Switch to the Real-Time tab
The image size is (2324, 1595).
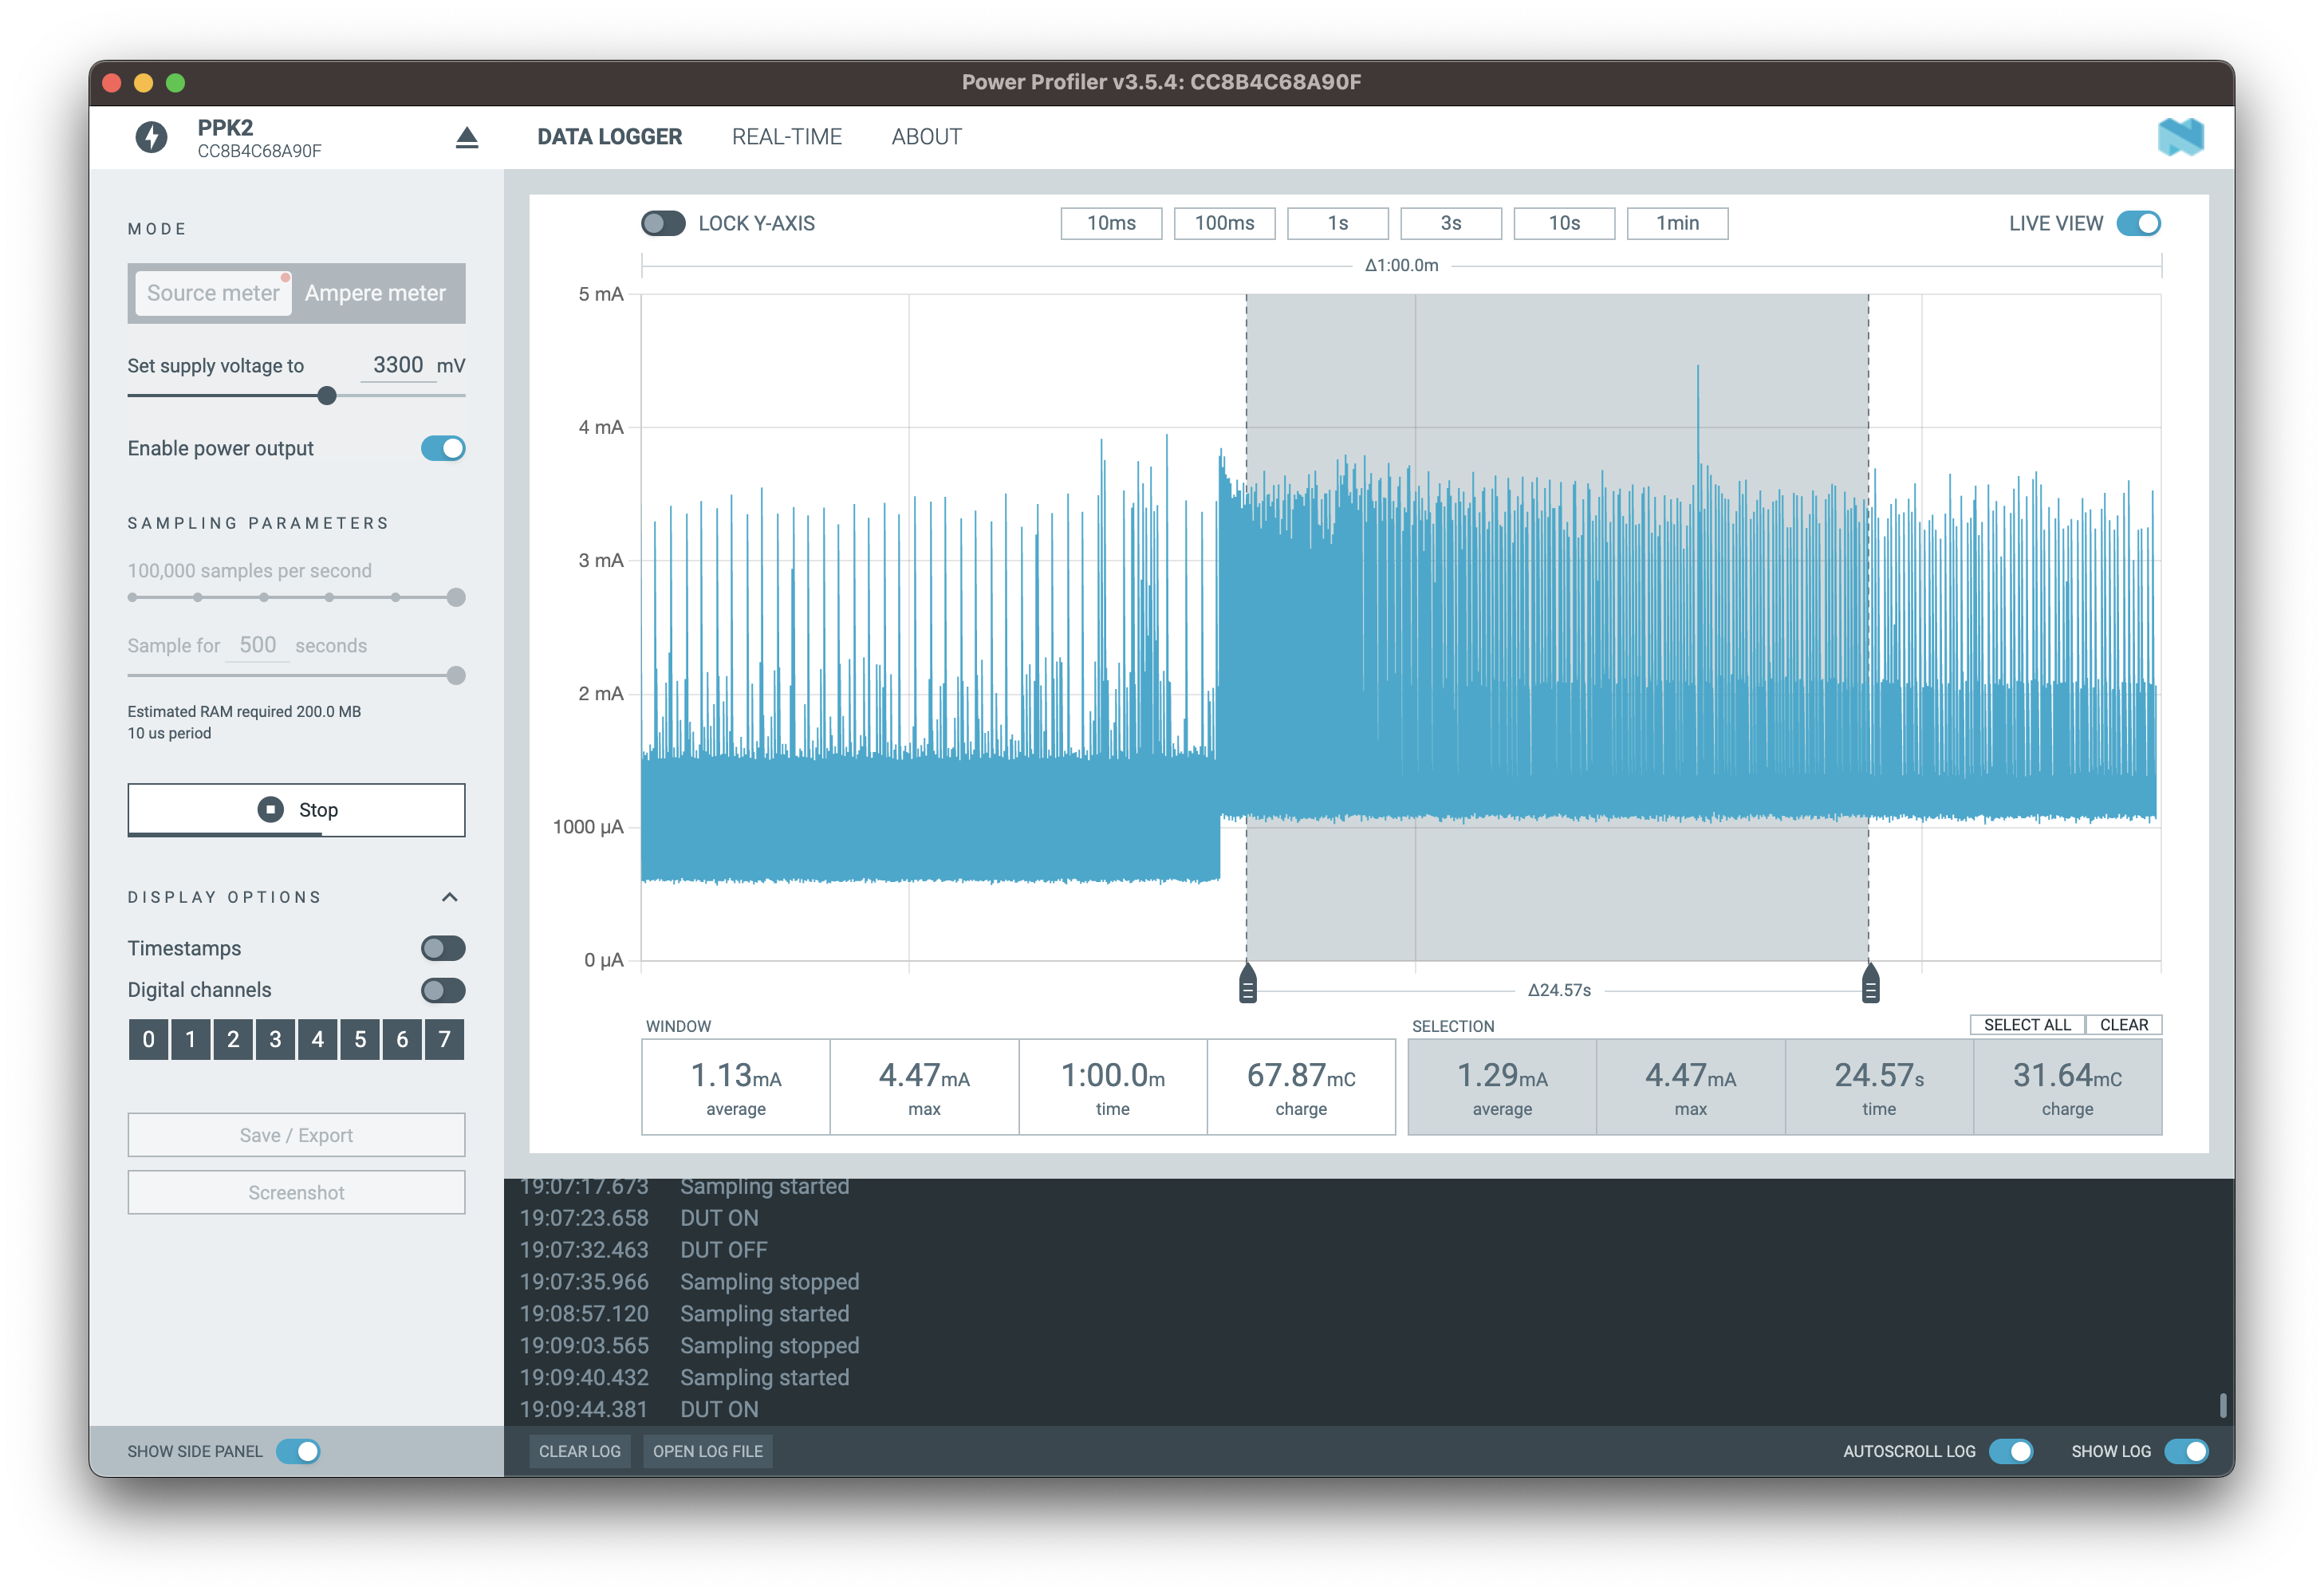point(786,137)
